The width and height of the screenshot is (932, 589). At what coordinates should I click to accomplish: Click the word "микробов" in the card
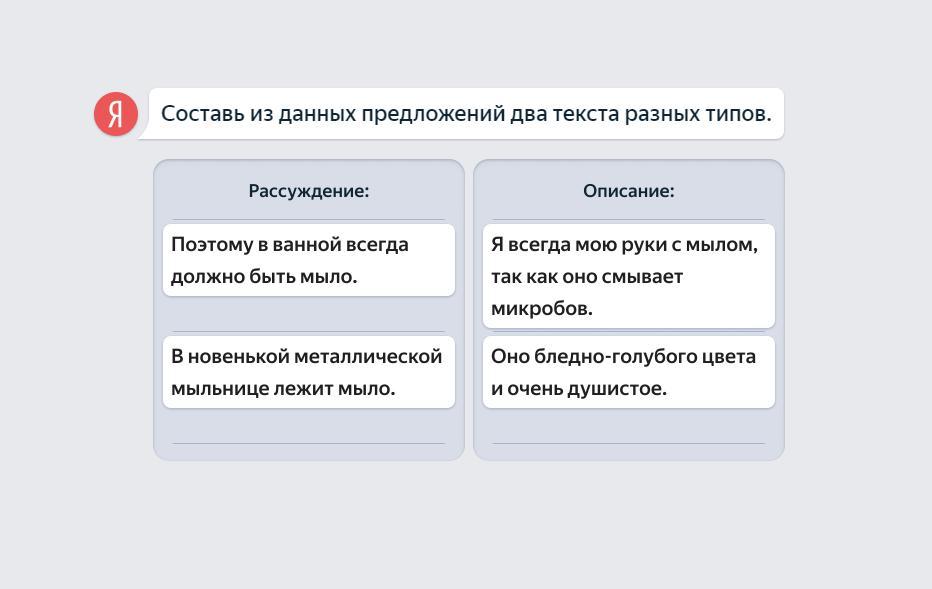coord(541,308)
